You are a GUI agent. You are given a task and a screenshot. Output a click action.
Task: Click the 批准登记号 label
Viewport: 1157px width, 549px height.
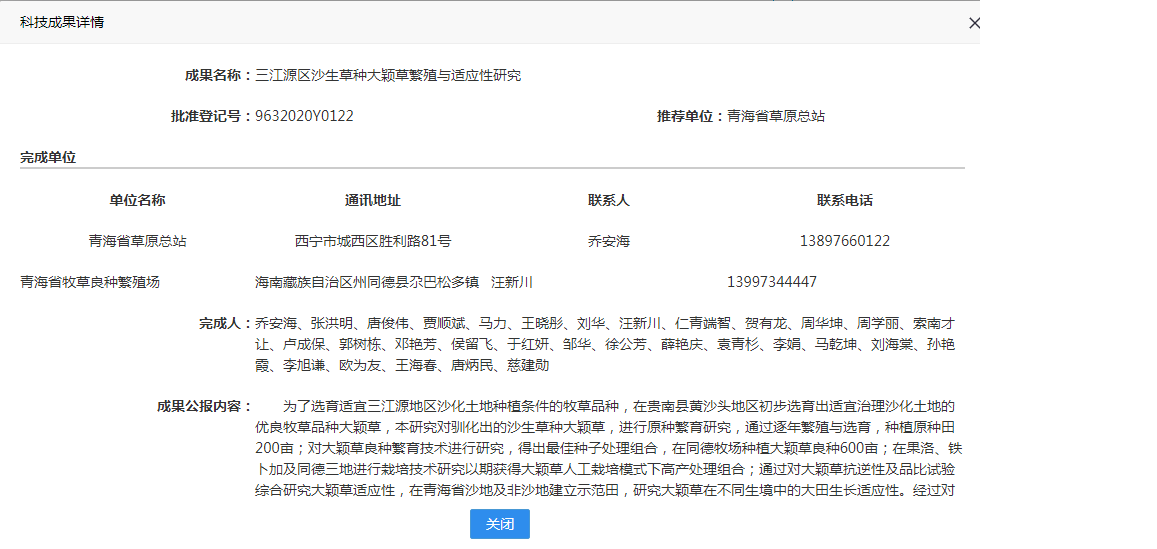pyautogui.click(x=210, y=116)
